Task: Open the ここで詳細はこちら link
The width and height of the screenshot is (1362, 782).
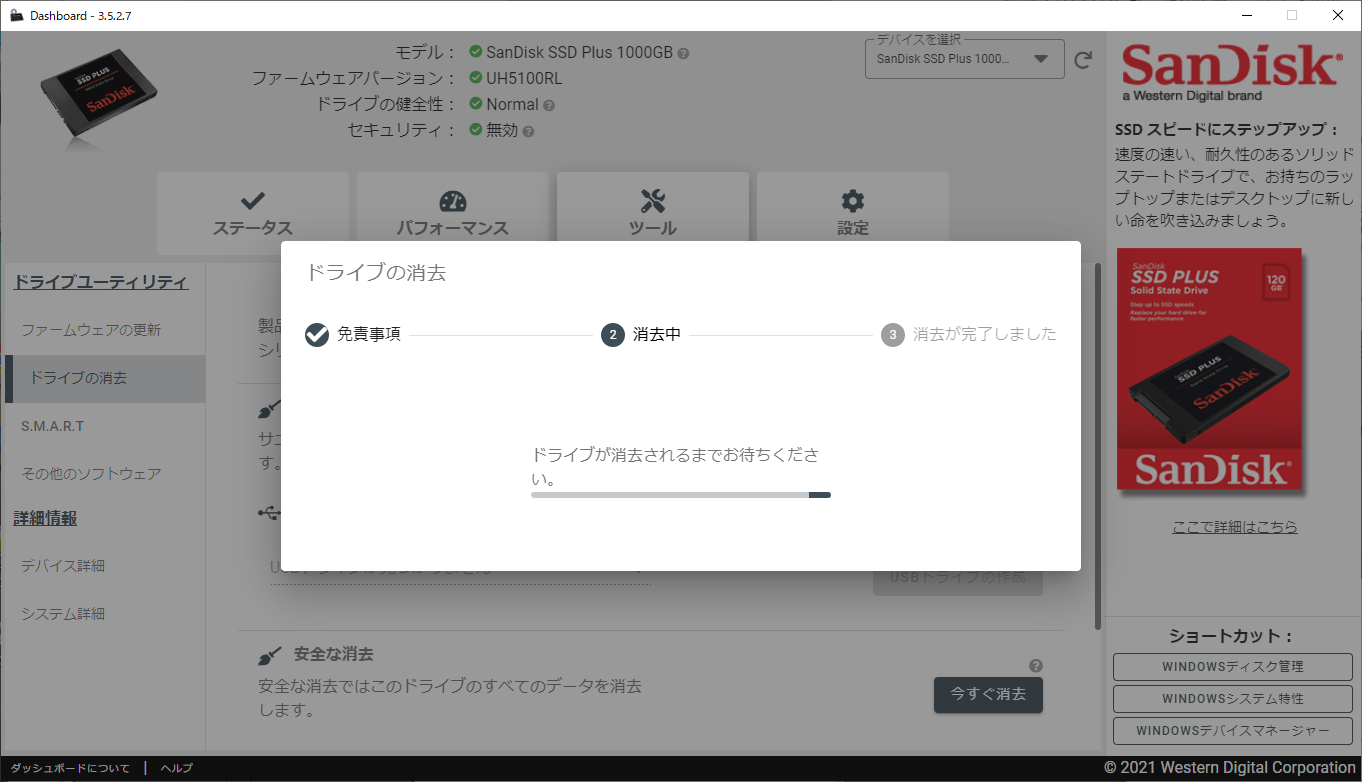Action: (x=1235, y=527)
